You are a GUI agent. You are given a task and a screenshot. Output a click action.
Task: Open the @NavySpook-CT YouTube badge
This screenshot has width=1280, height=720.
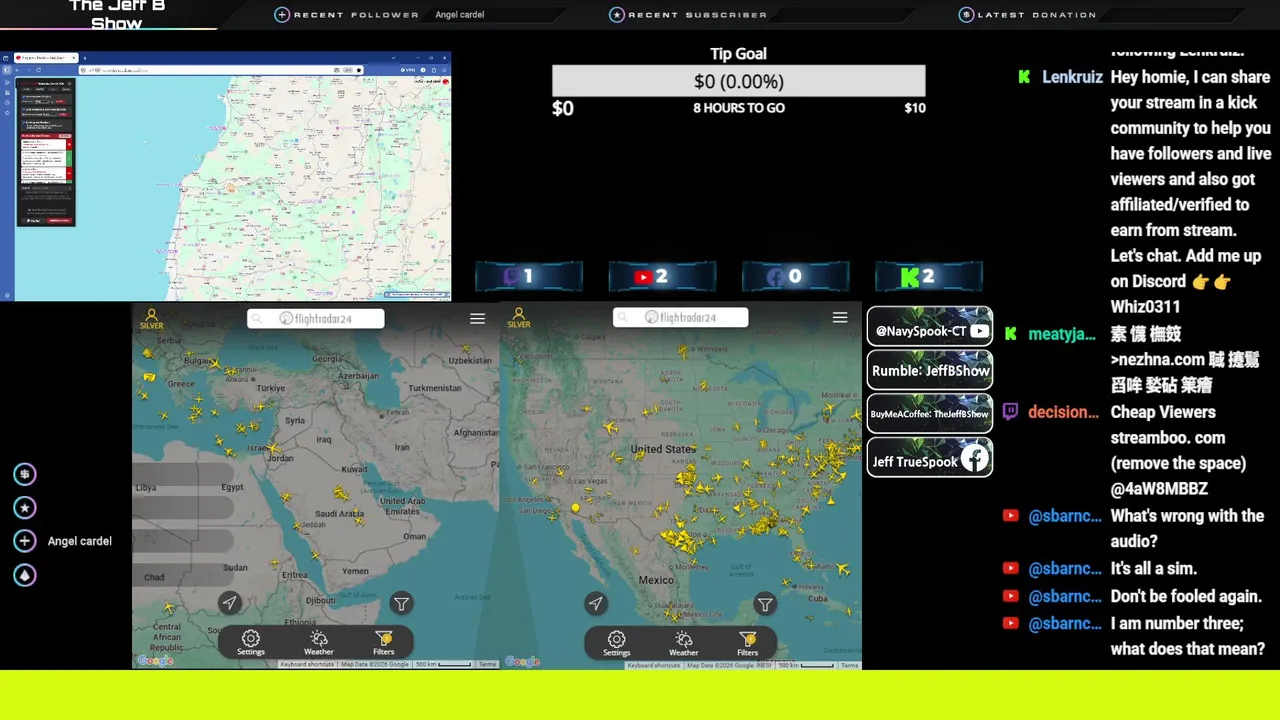(930, 326)
